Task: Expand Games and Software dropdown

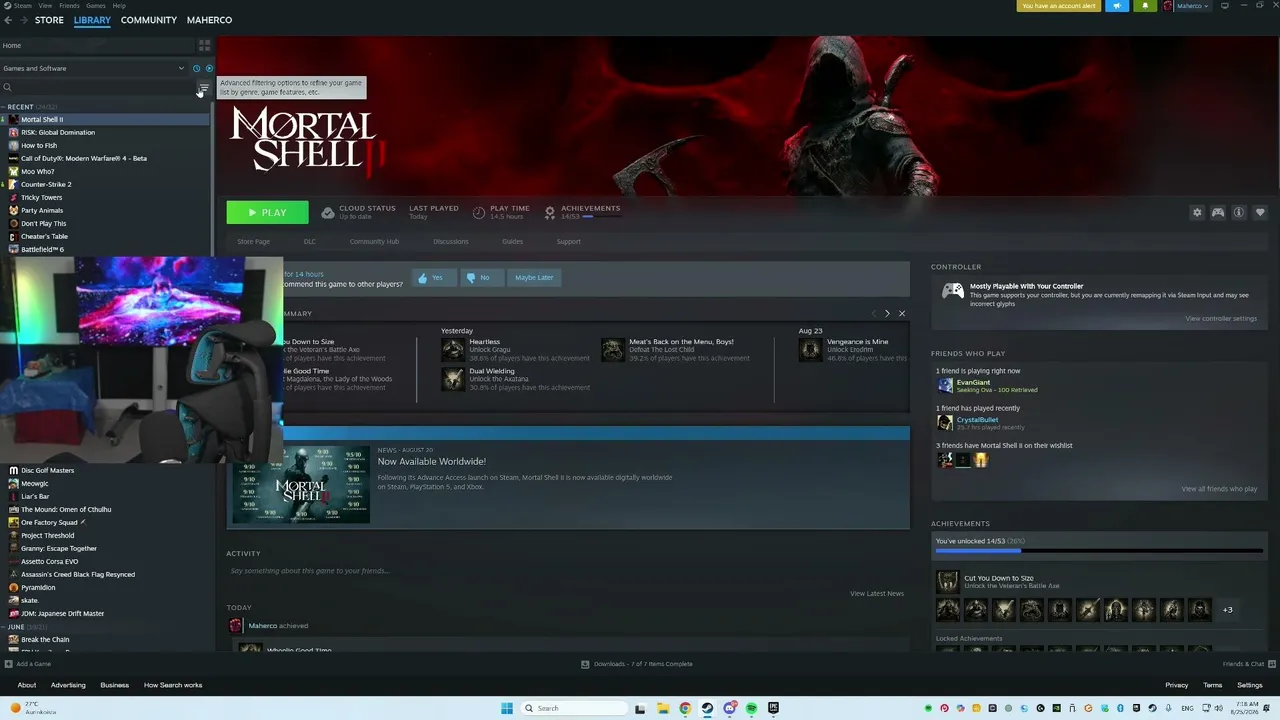Action: click(181, 68)
